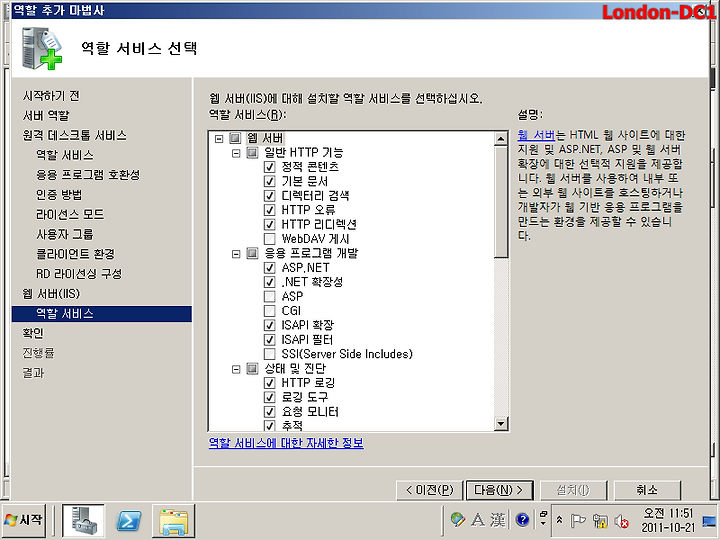Toggle ASP.NET checkbox
The width and height of the screenshot is (720, 540).
coord(270,268)
